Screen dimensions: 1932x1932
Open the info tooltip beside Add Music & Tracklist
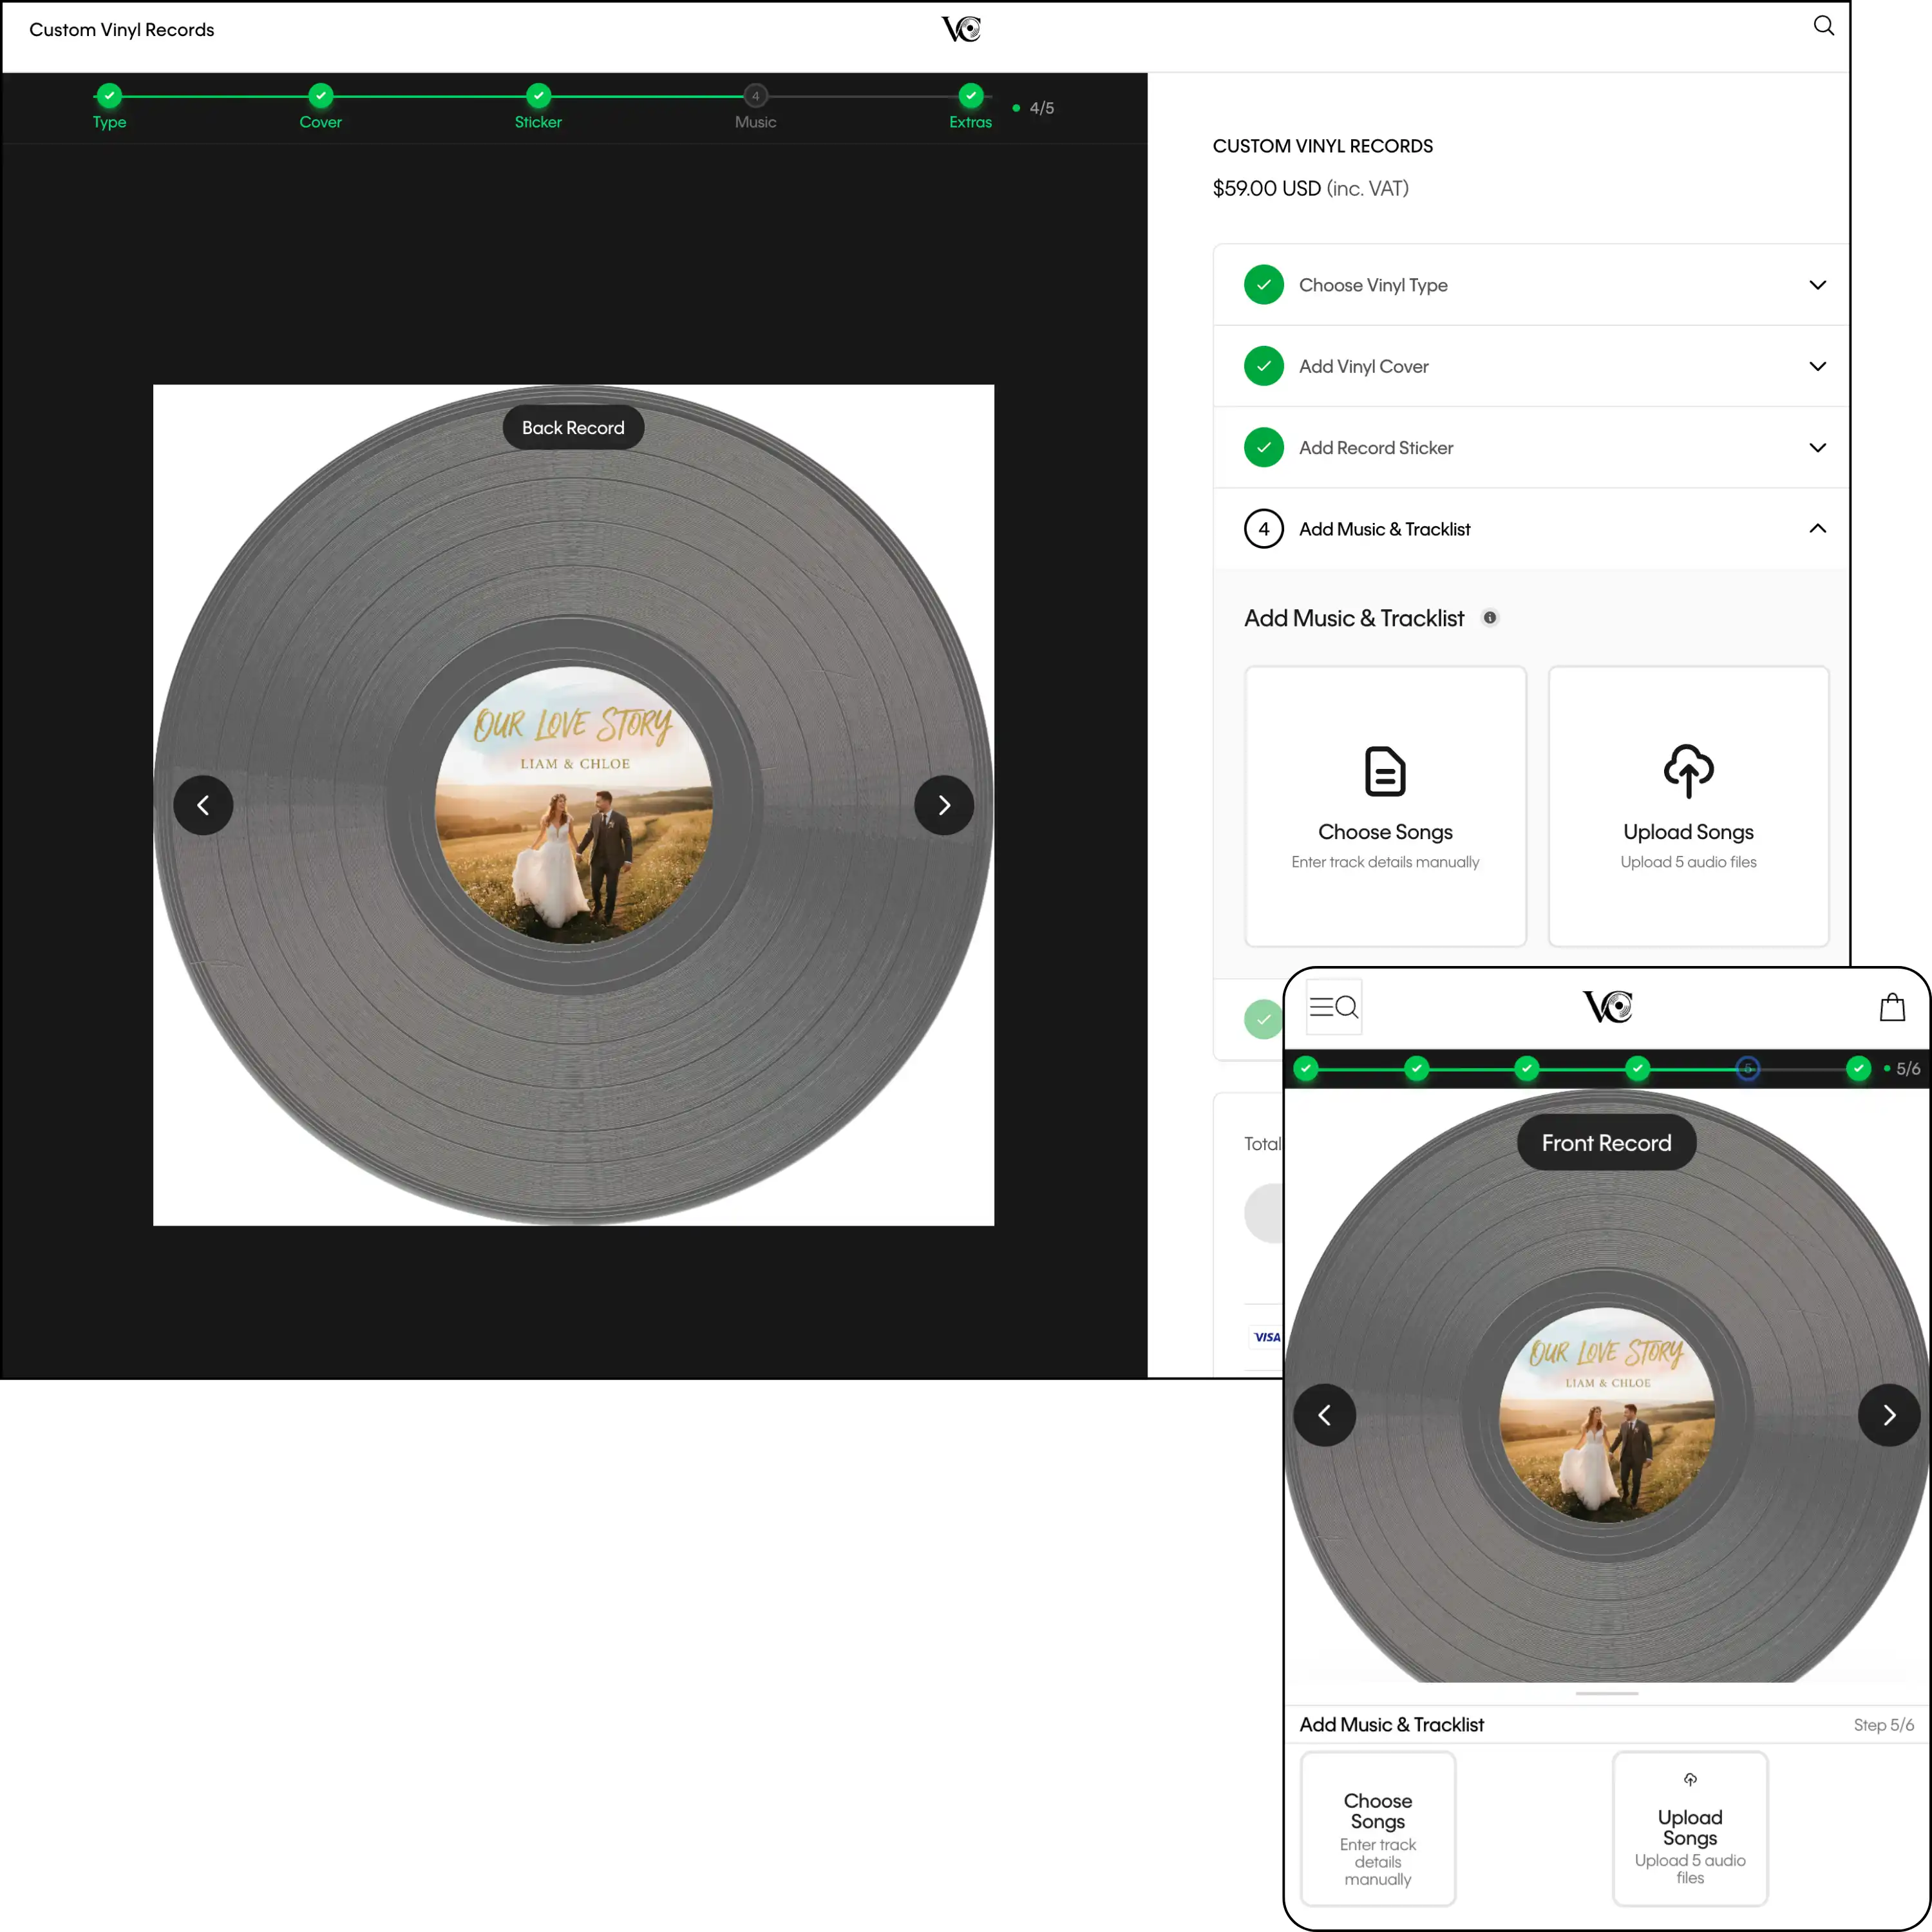point(1491,617)
